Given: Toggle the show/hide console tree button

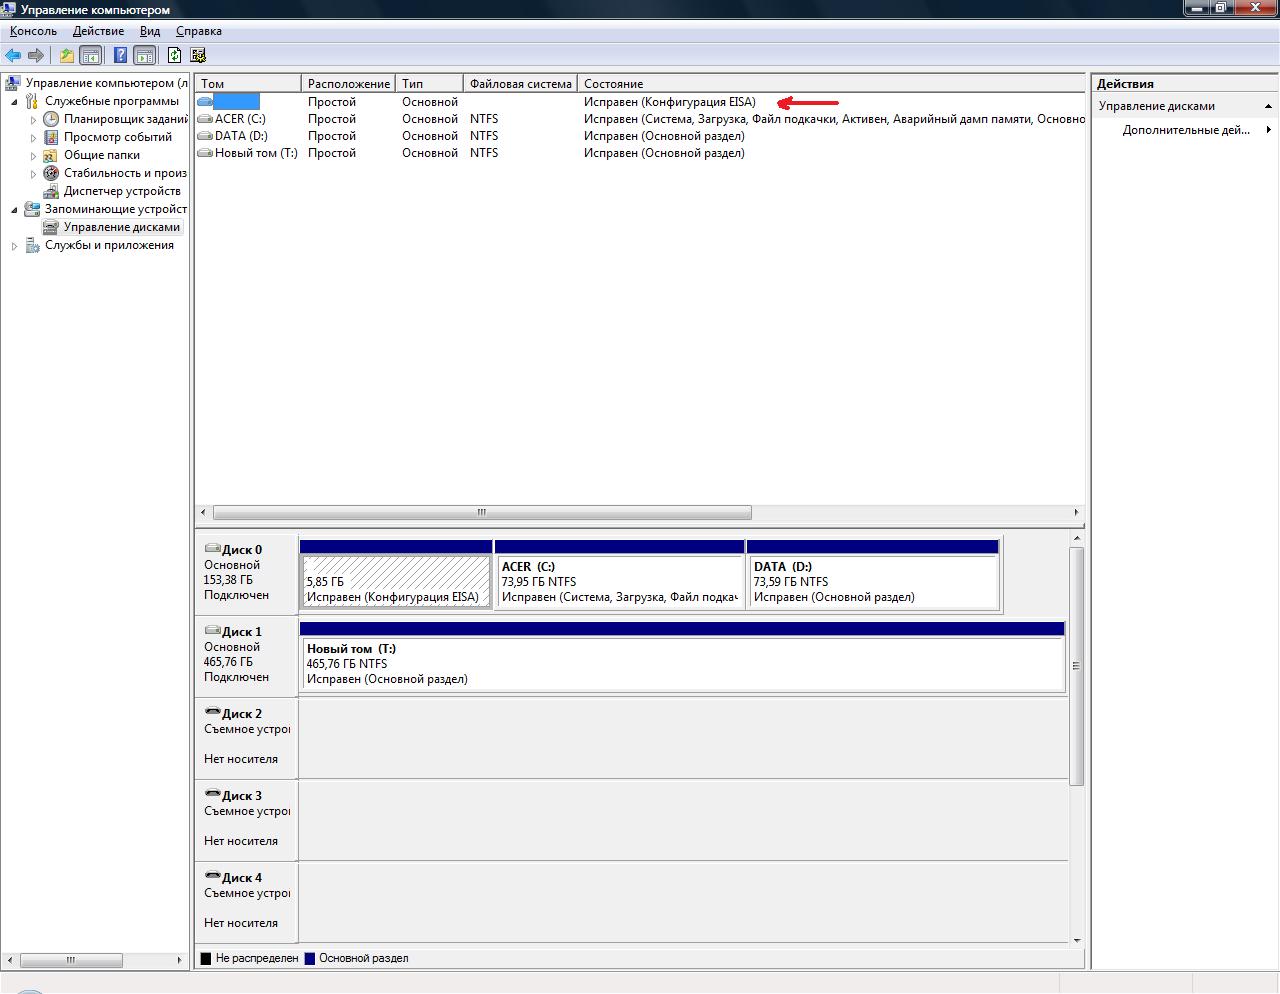Looking at the screenshot, I should click(x=91, y=56).
